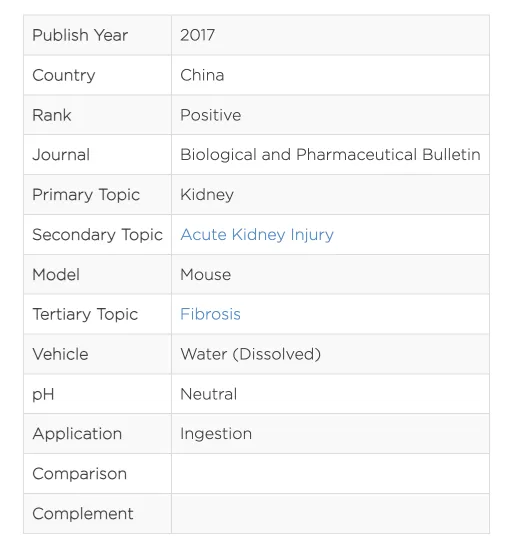This screenshot has width=532, height=544.
Task: Select the Ingestion application value
Action: point(216,434)
